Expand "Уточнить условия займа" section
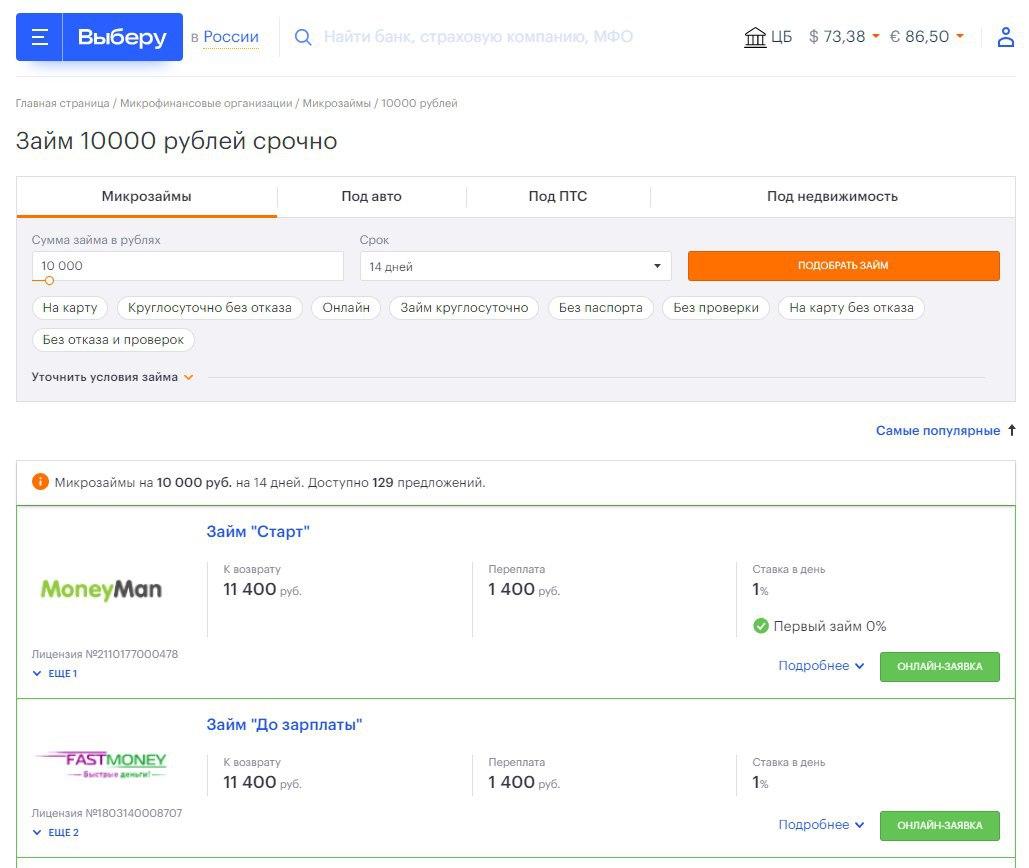The image size is (1029, 868). tap(112, 377)
